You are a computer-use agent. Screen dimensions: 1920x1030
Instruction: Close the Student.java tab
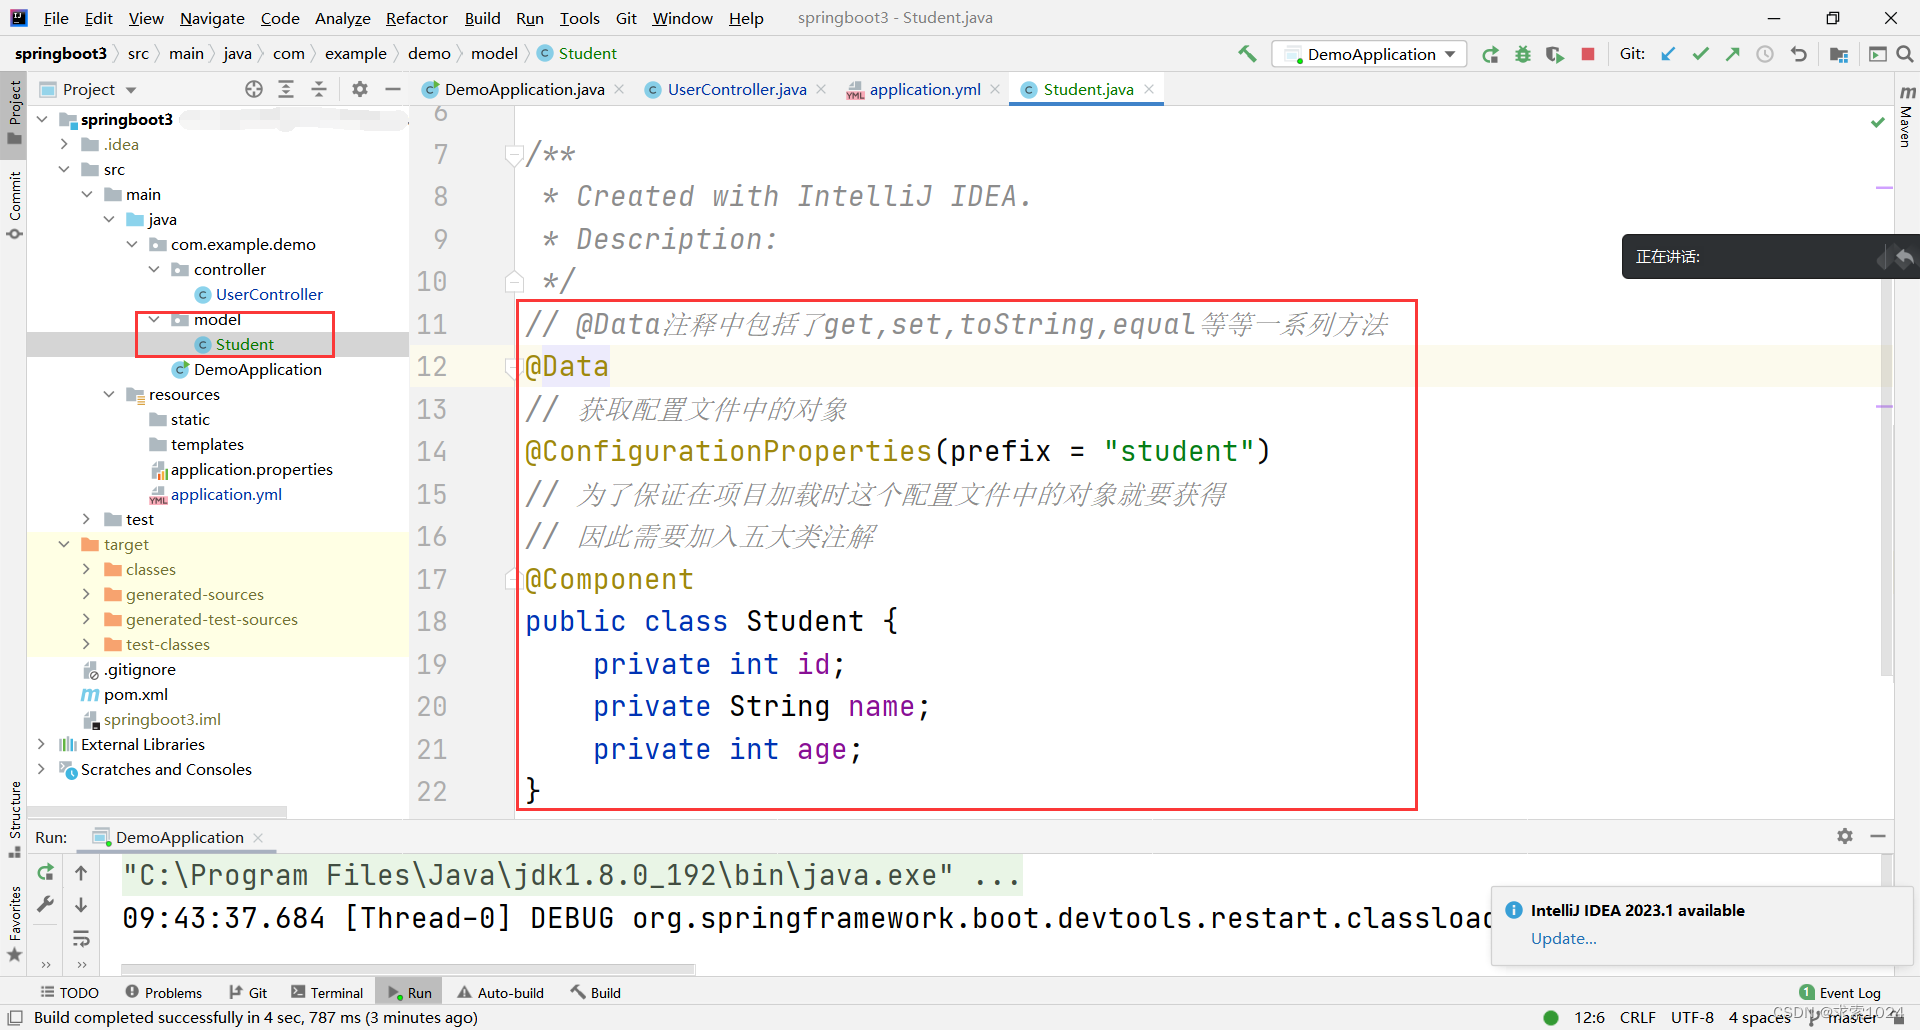[1149, 89]
